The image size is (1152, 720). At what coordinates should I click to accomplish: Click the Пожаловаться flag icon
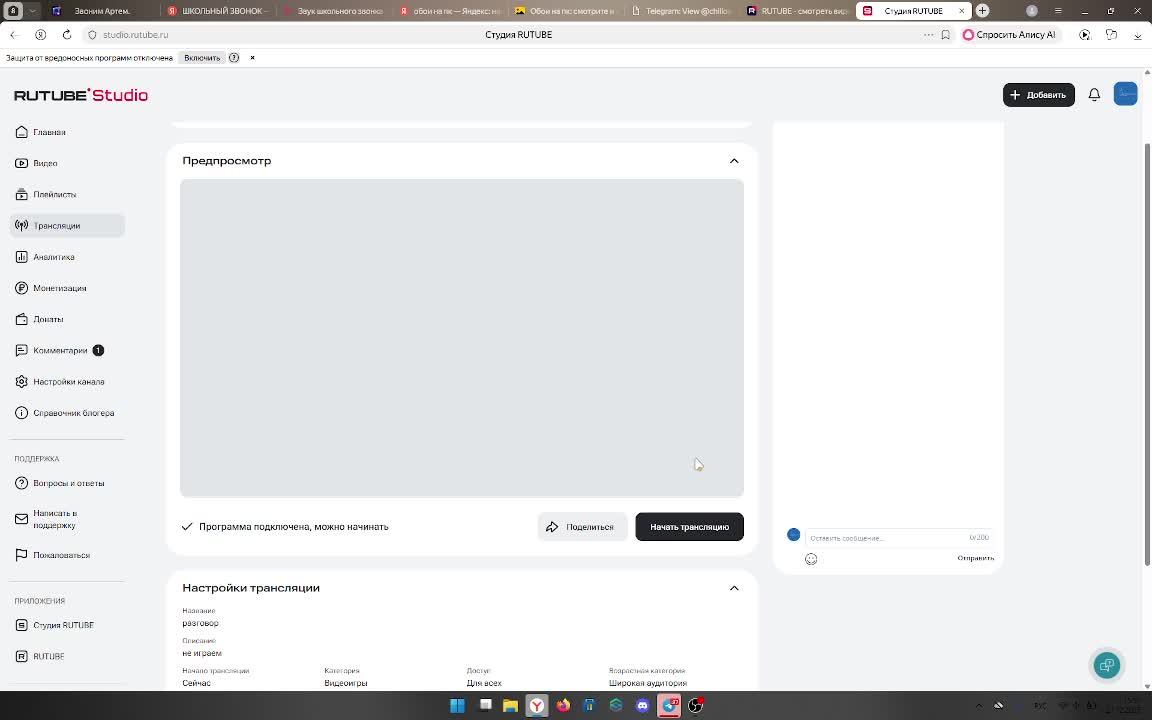pyautogui.click(x=21, y=555)
